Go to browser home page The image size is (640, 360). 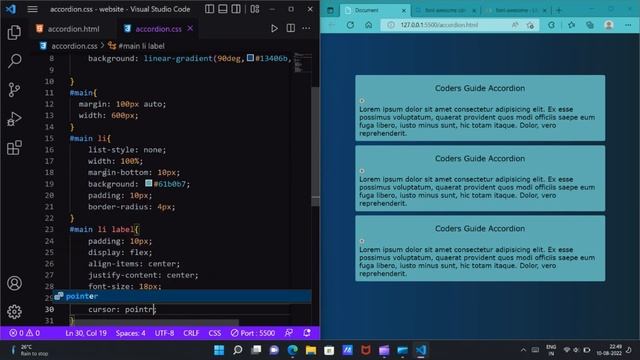pyautogui.click(x=369, y=25)
